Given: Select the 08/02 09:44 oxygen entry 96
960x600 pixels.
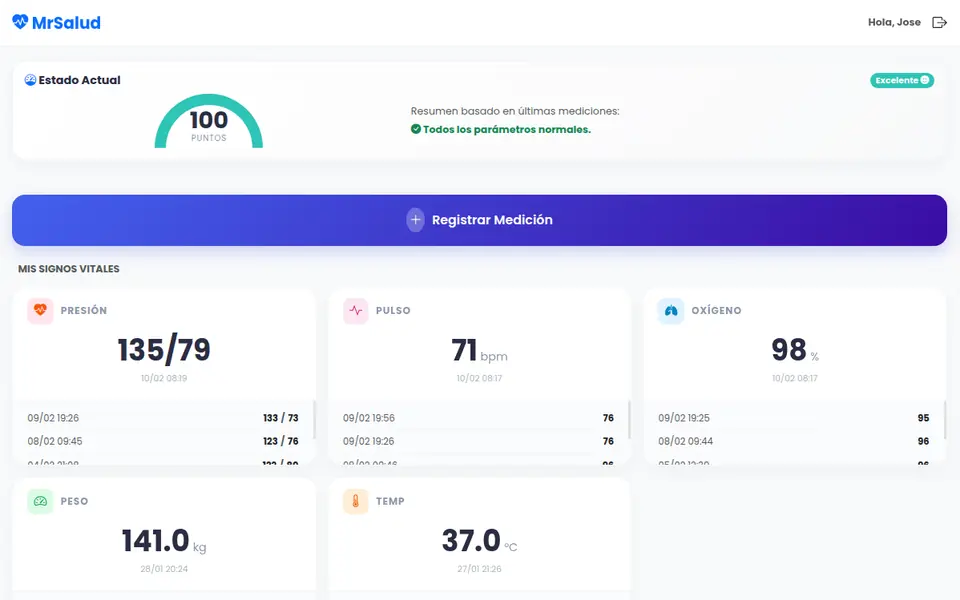Looking at the screenshot, I should coord(793,441).
